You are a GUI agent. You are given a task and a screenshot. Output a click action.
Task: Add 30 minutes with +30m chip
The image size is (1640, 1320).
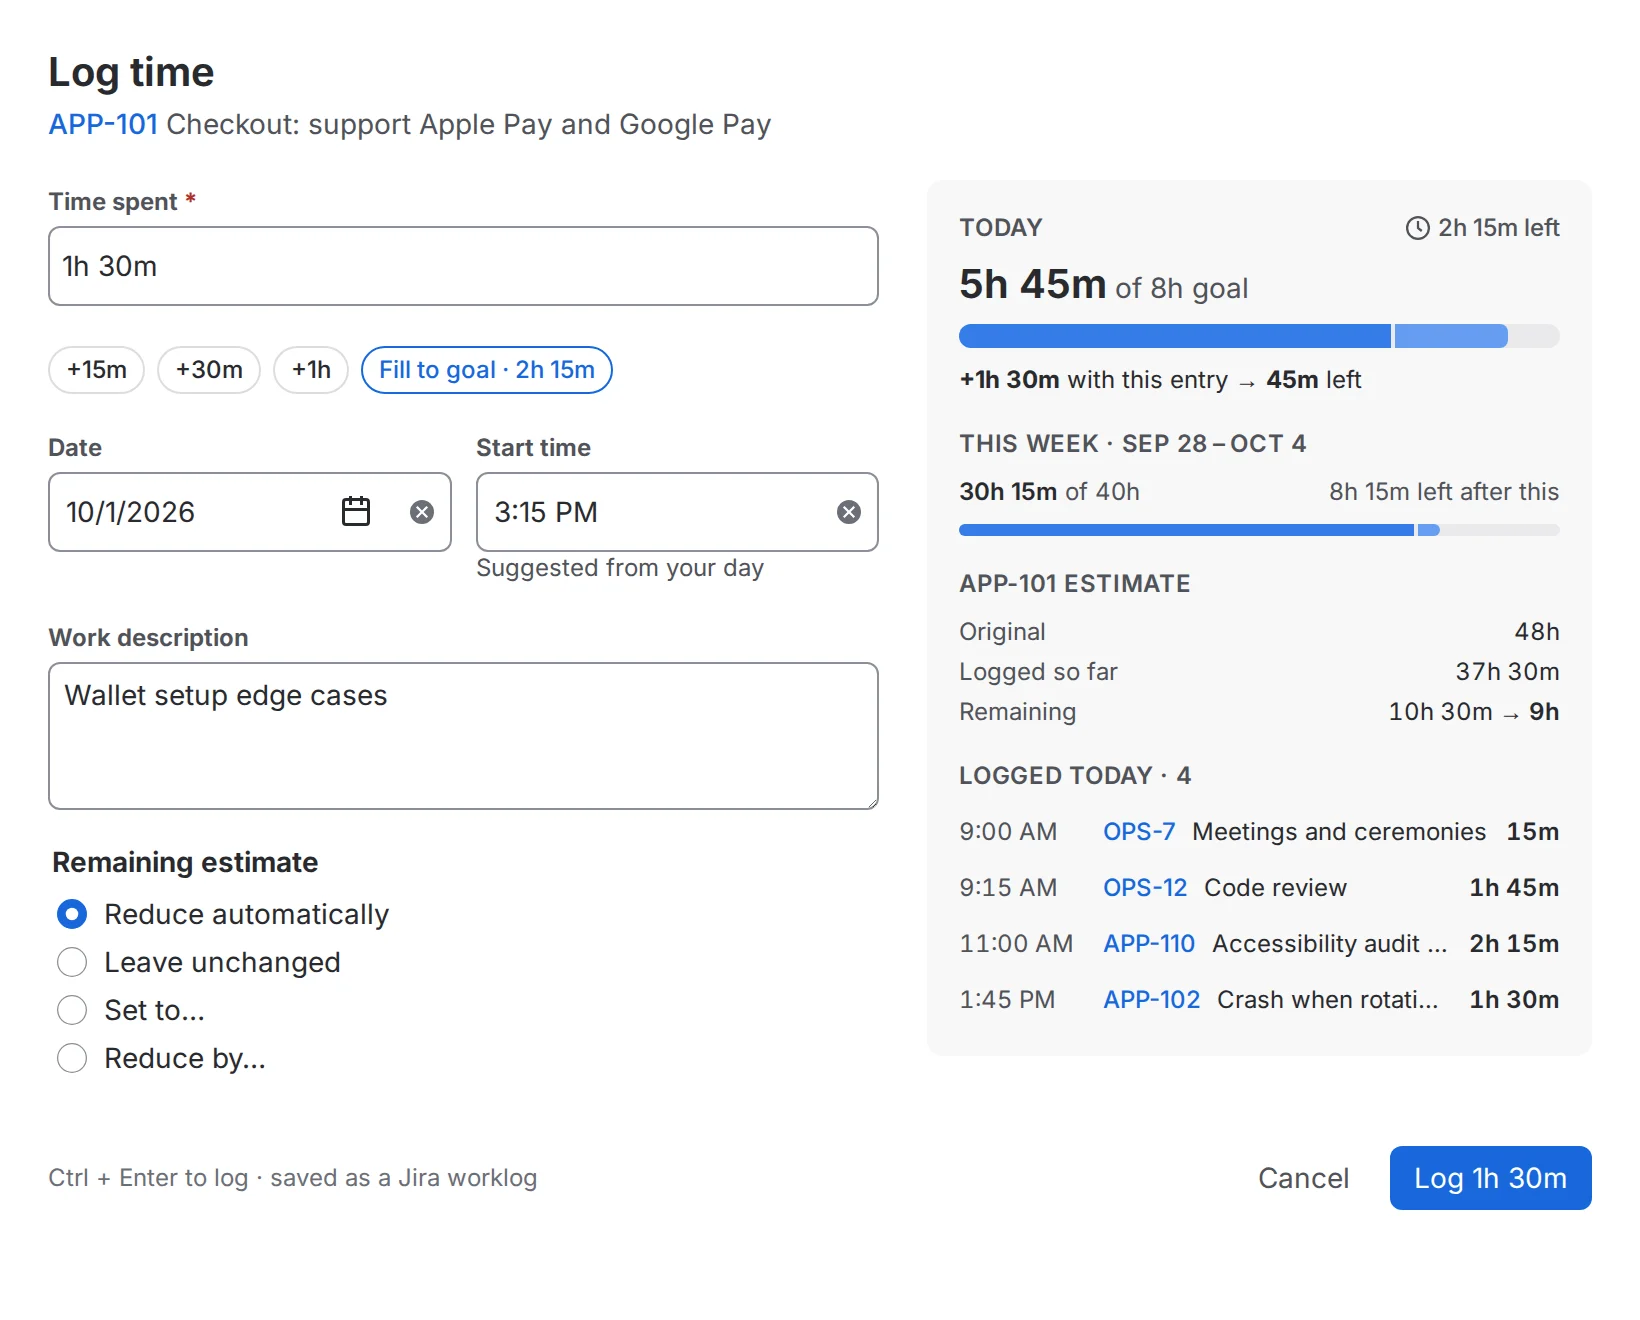(209, 370)
